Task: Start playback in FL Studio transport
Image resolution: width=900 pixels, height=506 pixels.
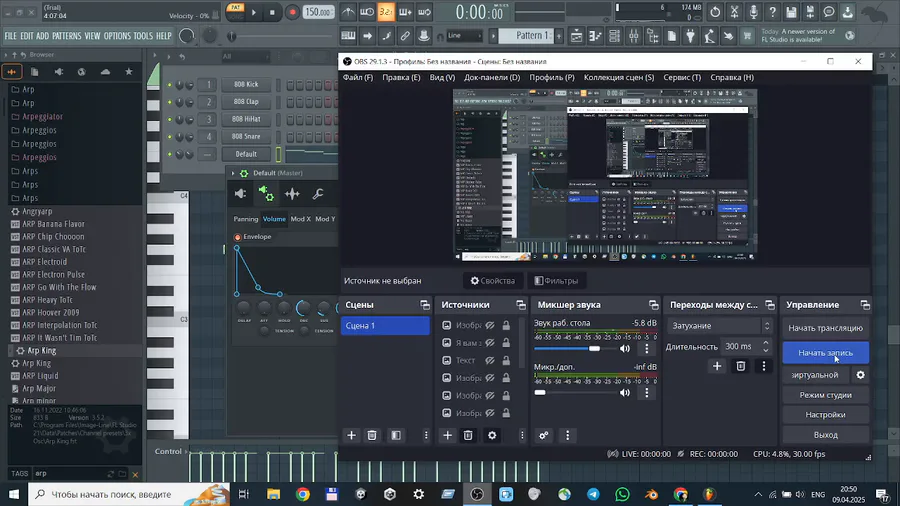Action: (x=254, y=12)
